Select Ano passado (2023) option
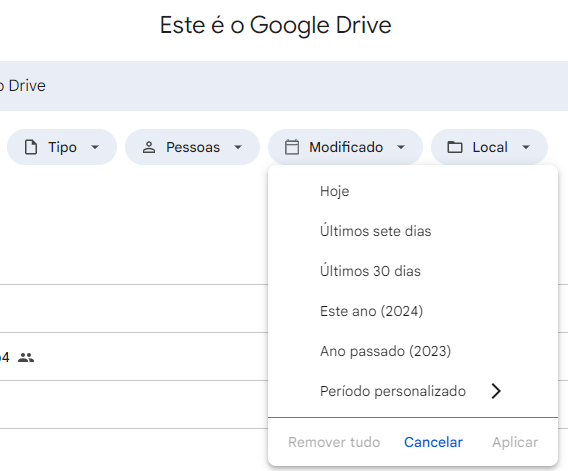568x471 pixels. click(x=413, y=351)
